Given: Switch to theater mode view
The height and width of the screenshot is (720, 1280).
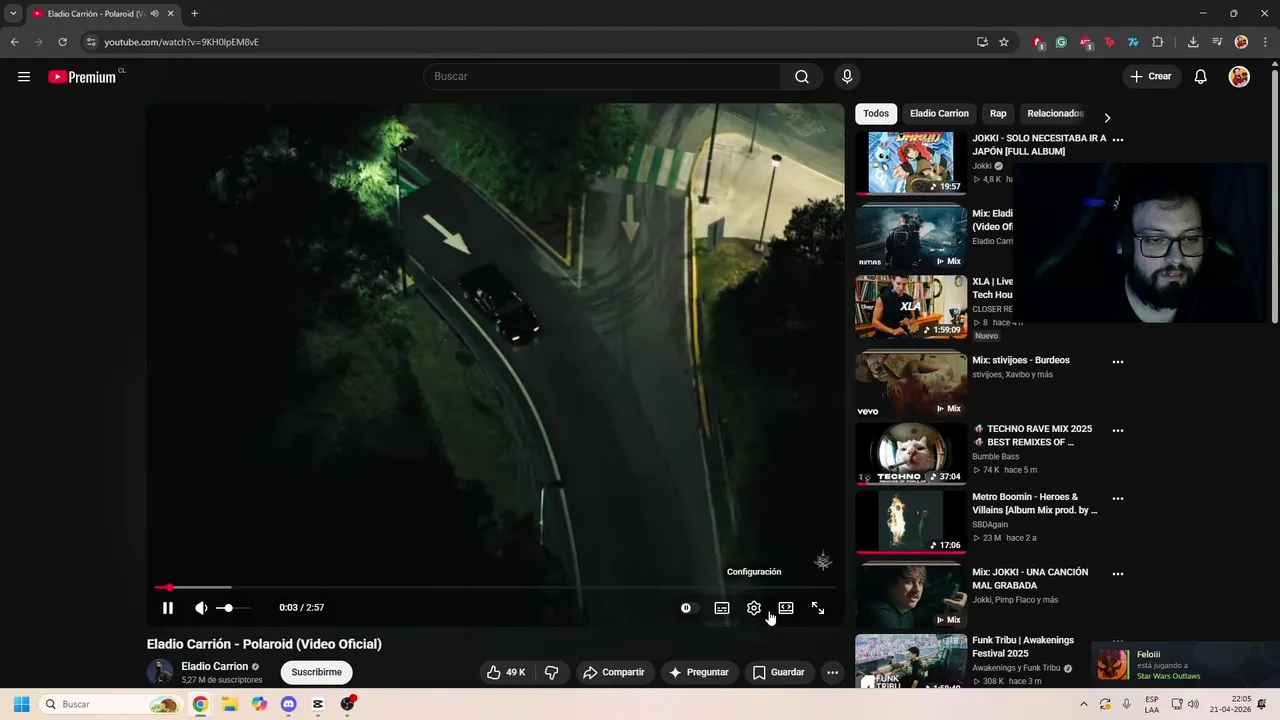Looking at the screenshot, I should [786, 608].
